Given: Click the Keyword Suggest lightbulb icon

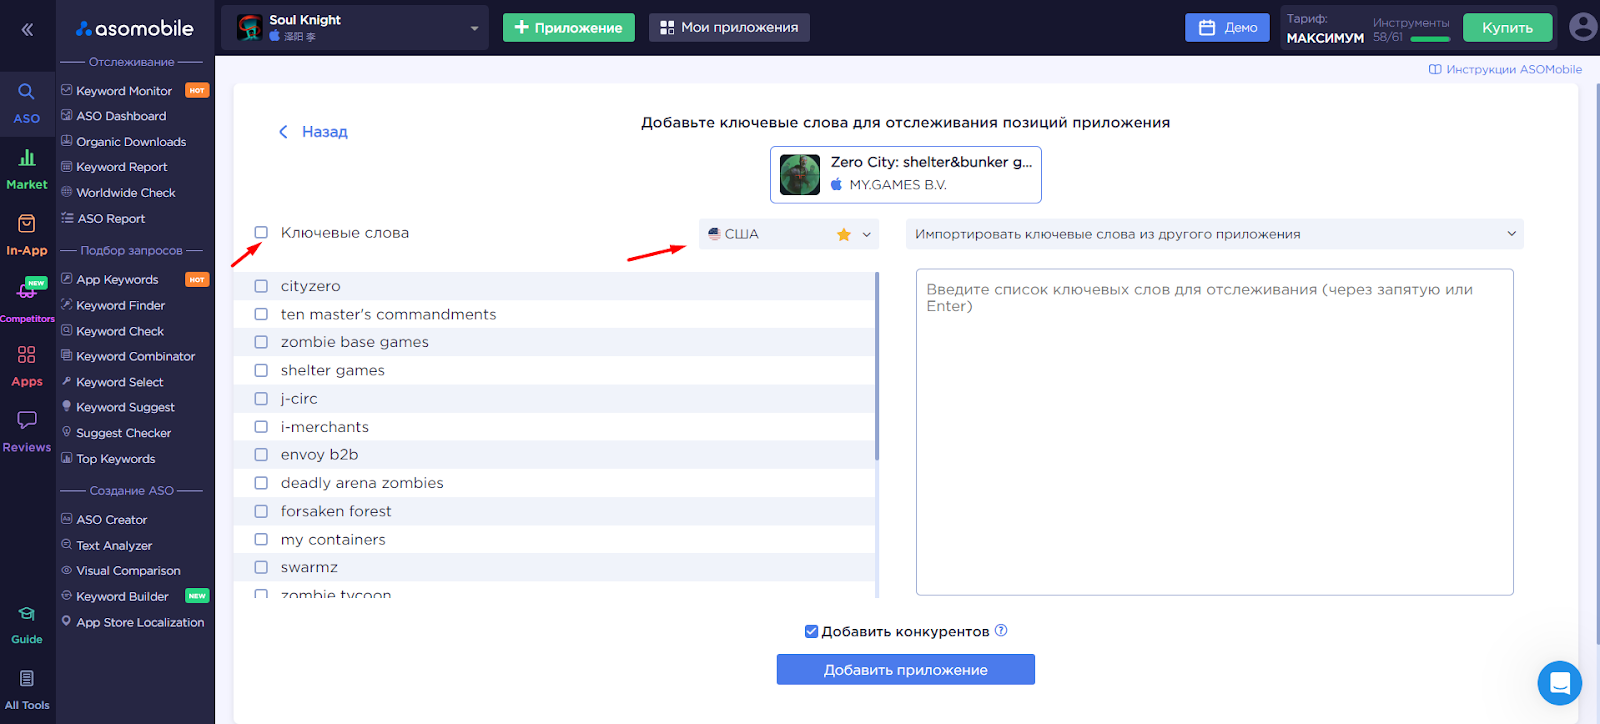Looking at the screenshot, I should point(67,406).
